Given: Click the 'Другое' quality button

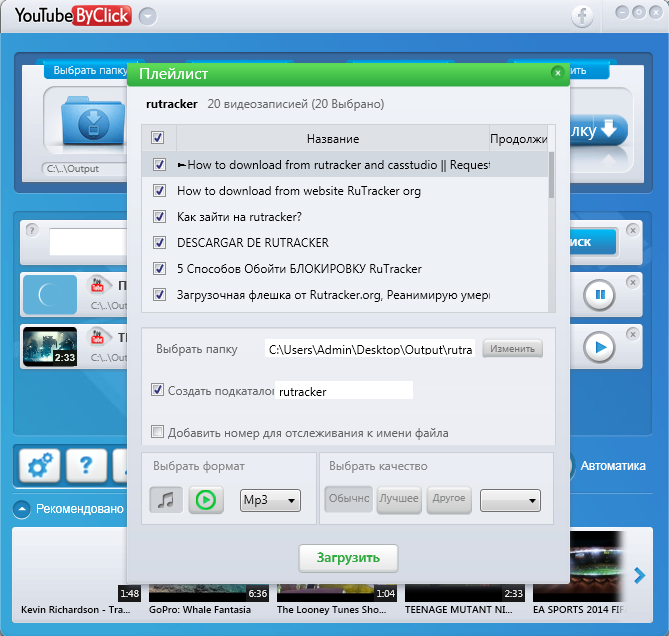Looking at the screenshot, I should (449, 499).
